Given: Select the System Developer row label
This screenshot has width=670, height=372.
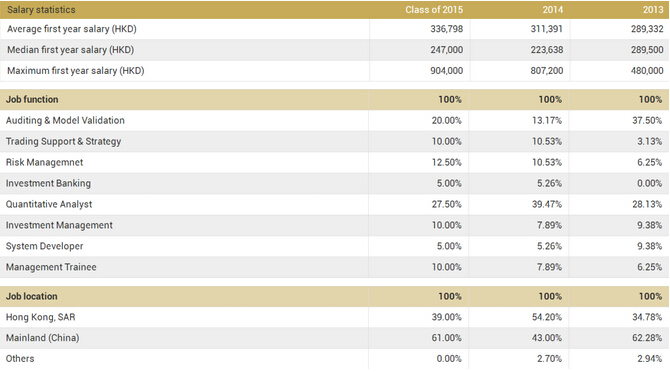Looking at the screenshot, I should pos(44,246).
